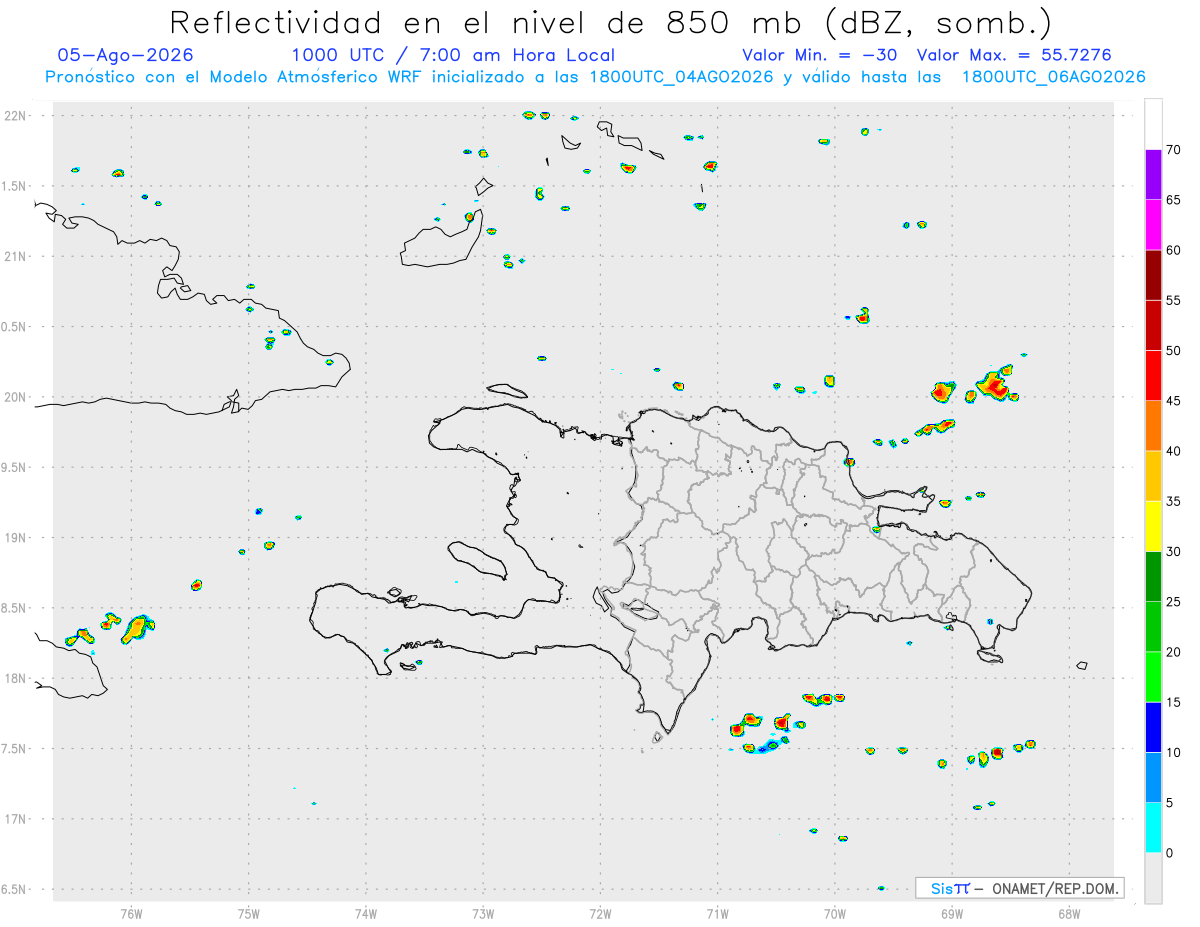Pick the blue 10–15 dBZ color band

tap(1153, 727)
